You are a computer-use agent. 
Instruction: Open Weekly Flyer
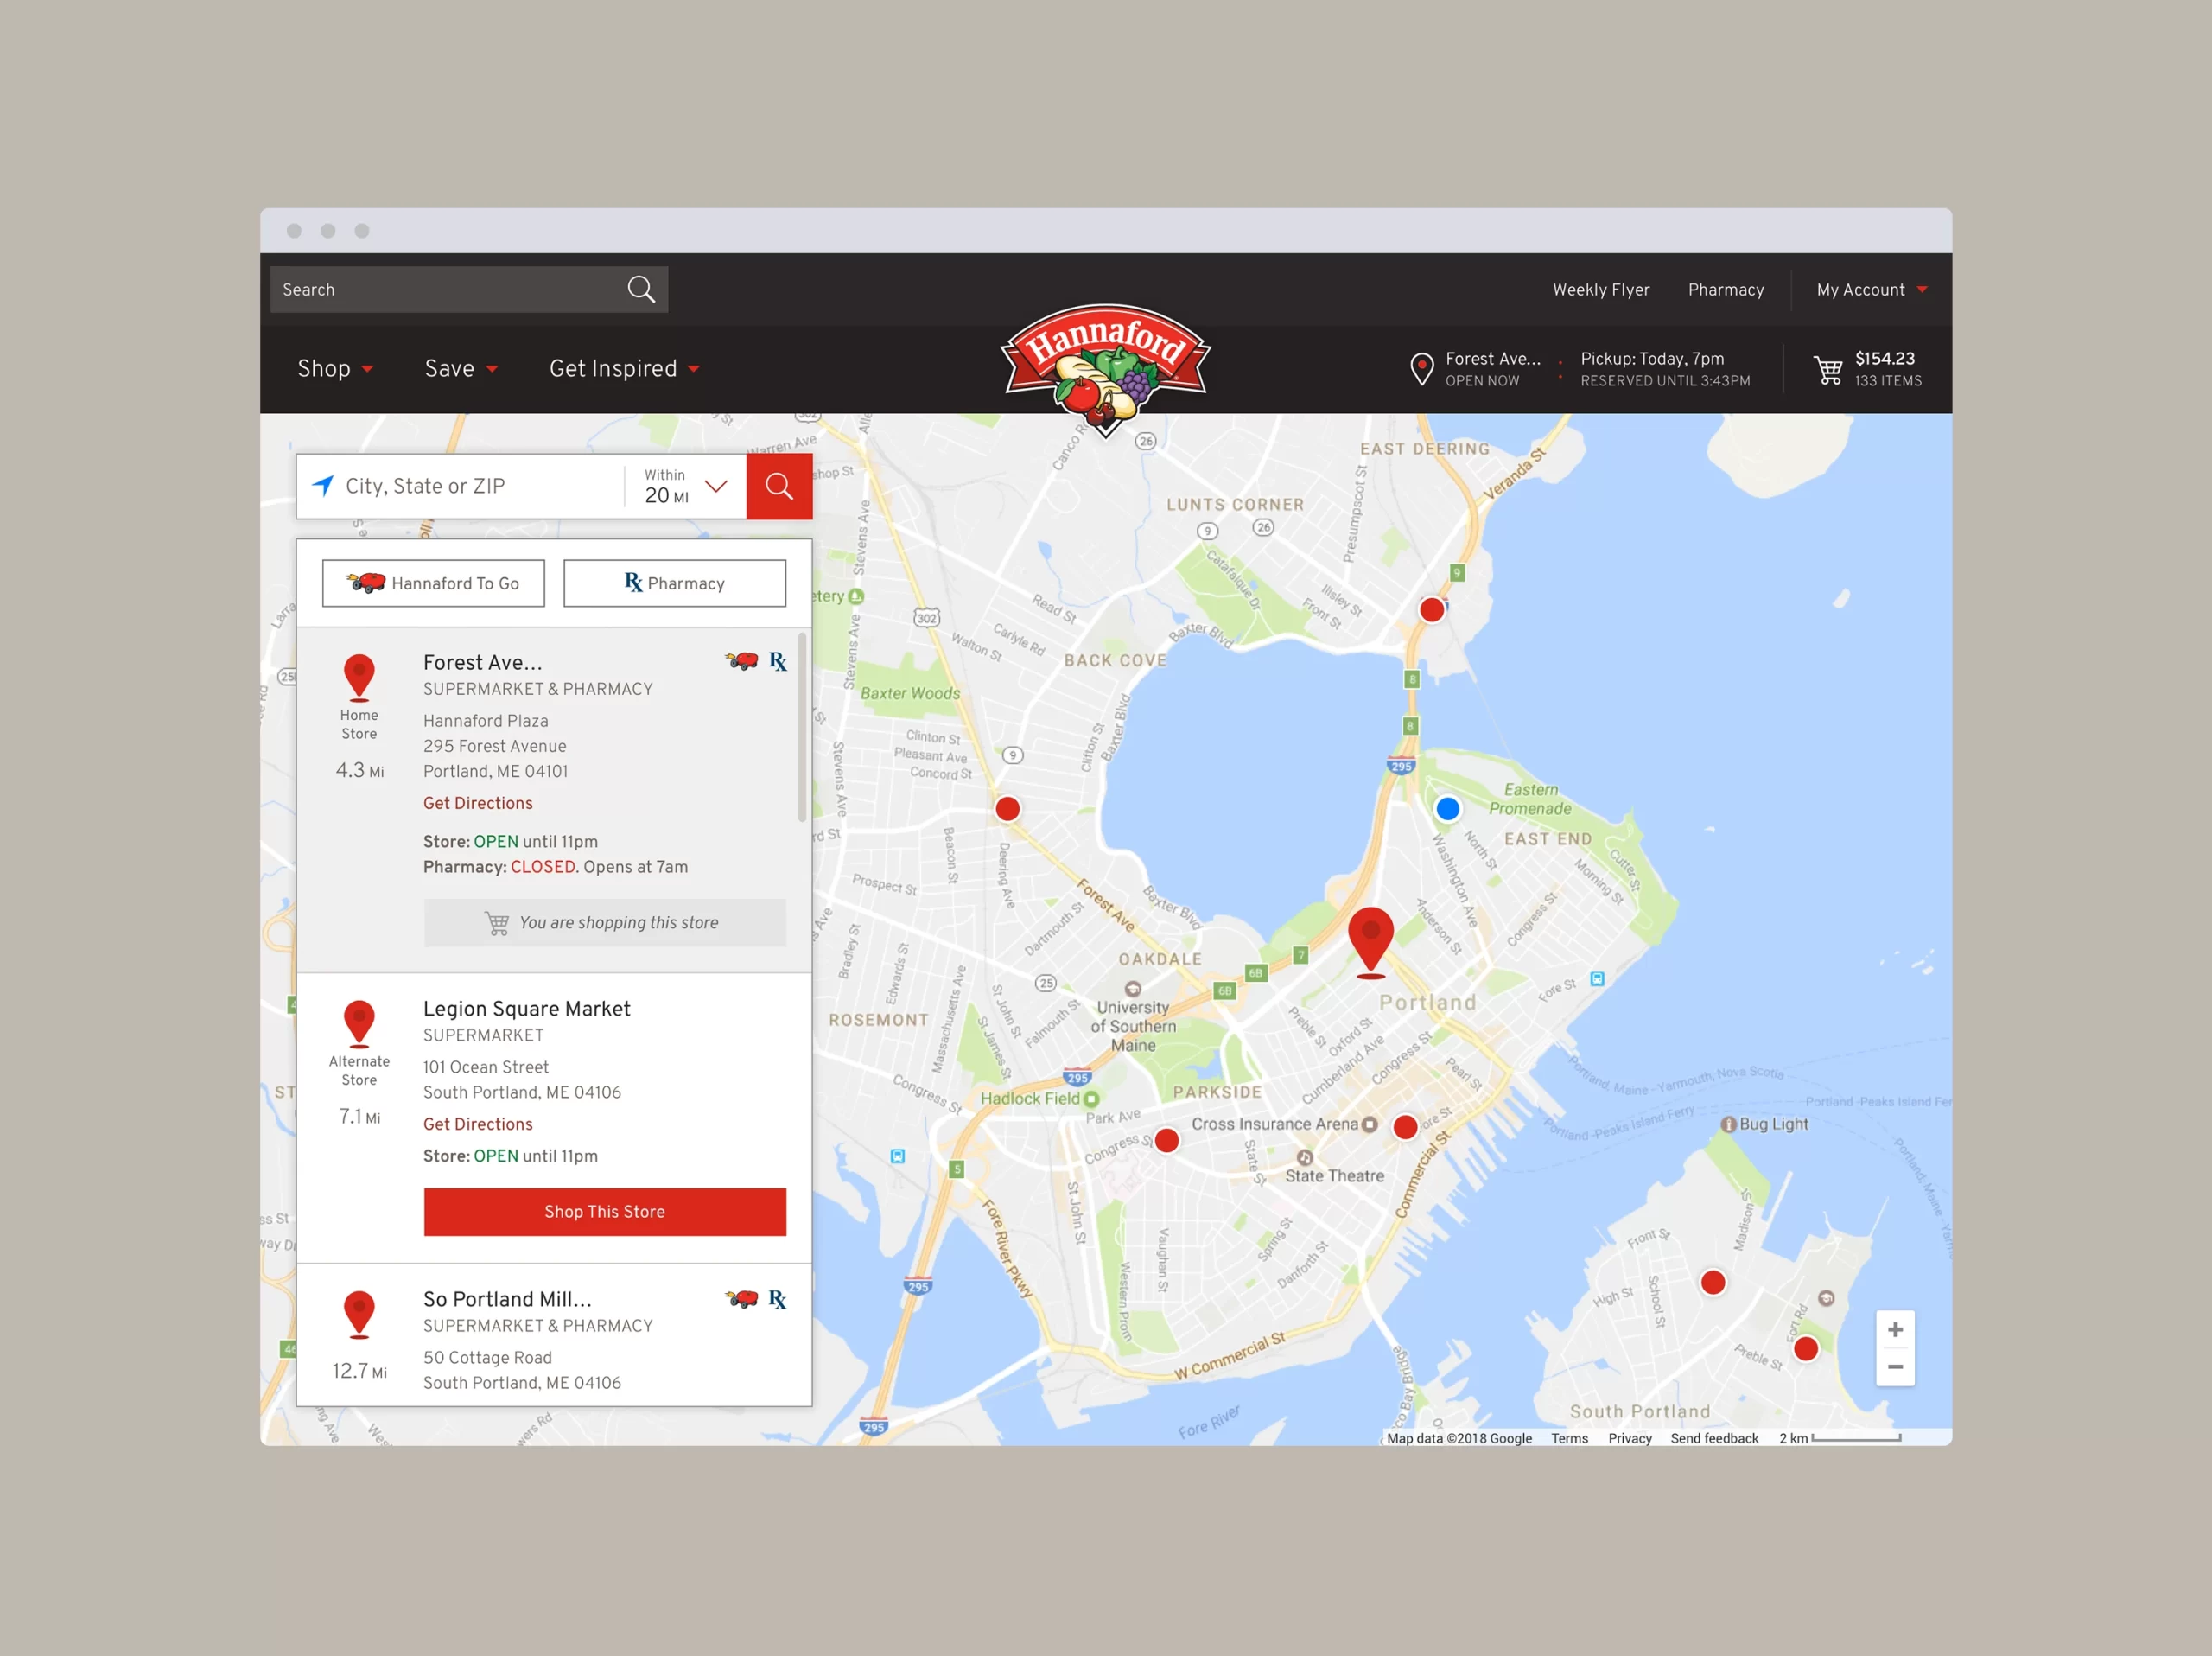1601,290
